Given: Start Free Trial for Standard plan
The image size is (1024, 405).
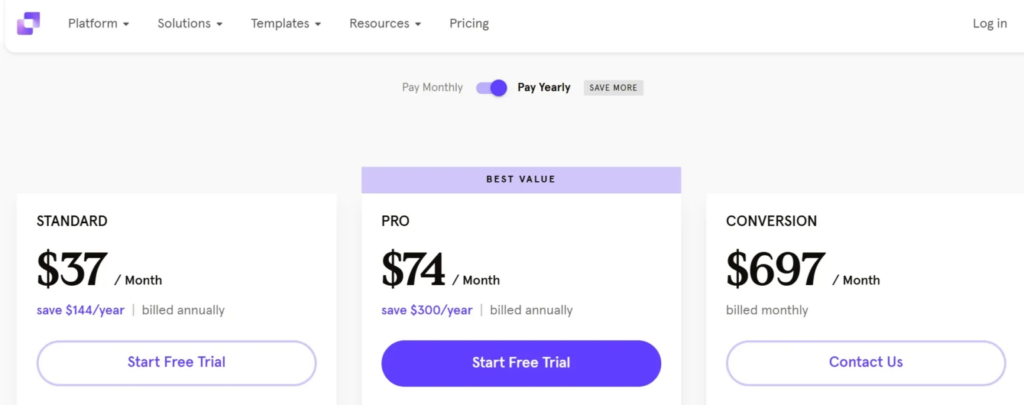Looking at the screenshot, I should coord(176,363).
